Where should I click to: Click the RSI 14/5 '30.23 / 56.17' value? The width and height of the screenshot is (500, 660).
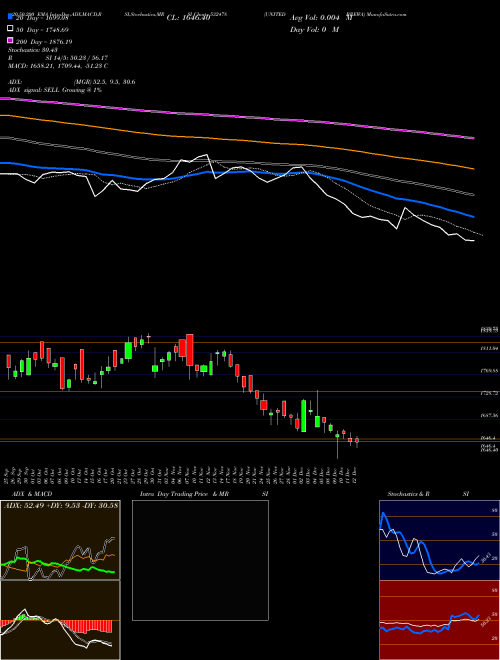click(87, 58)
